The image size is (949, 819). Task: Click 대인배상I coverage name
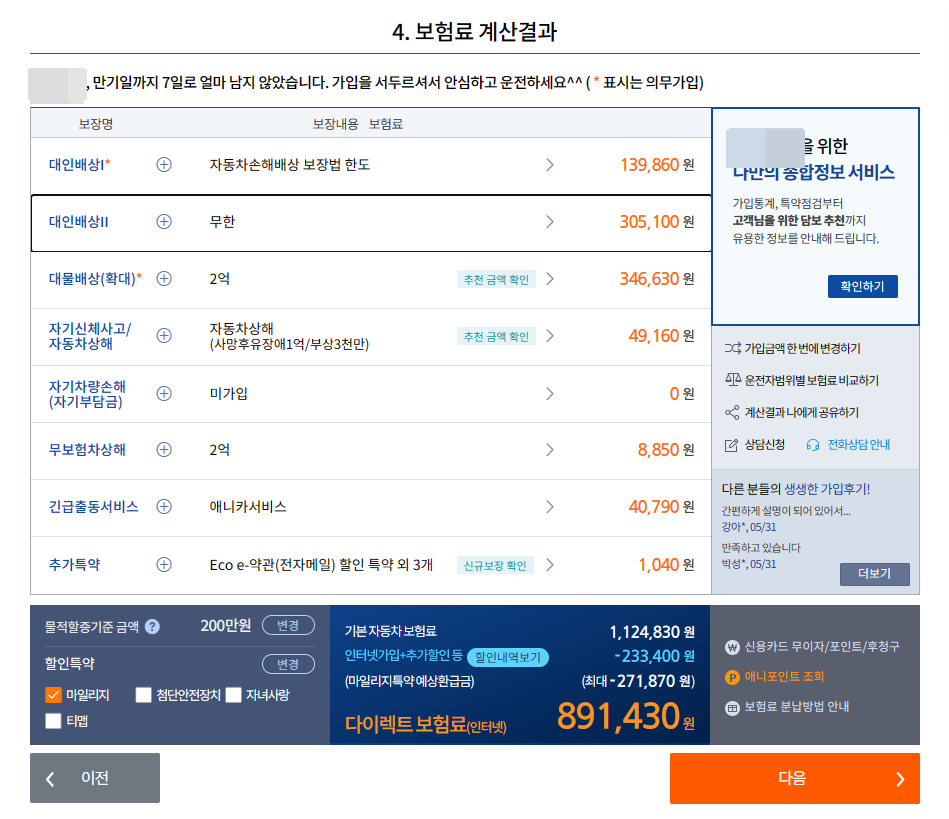coord(79,165)
